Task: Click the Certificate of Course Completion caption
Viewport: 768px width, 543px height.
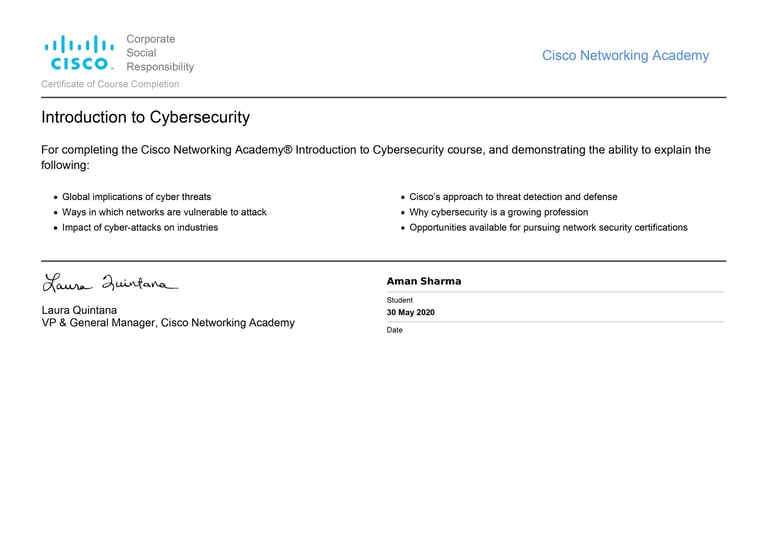Action: tap(110, 84)
